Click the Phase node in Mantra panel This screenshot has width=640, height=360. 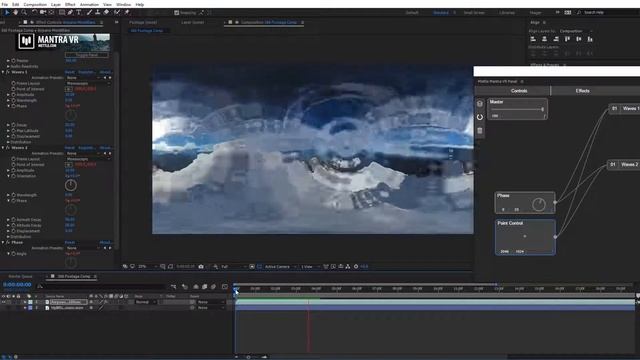(x=525, y=202)
